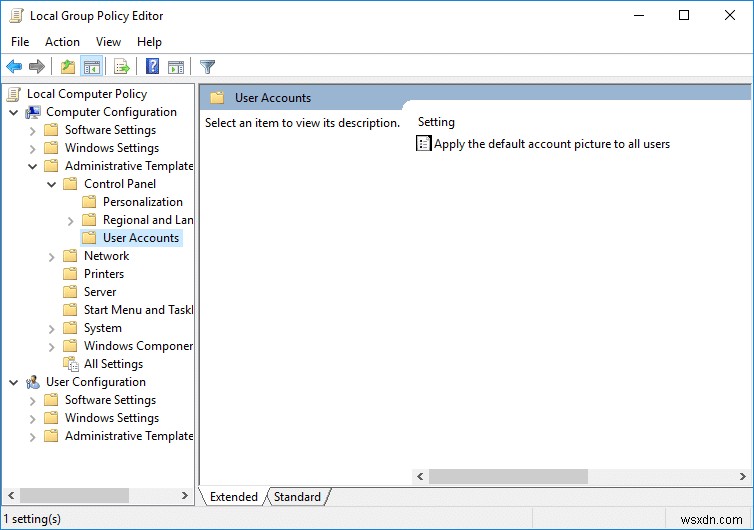Open the Action menu

click(62, 42)
